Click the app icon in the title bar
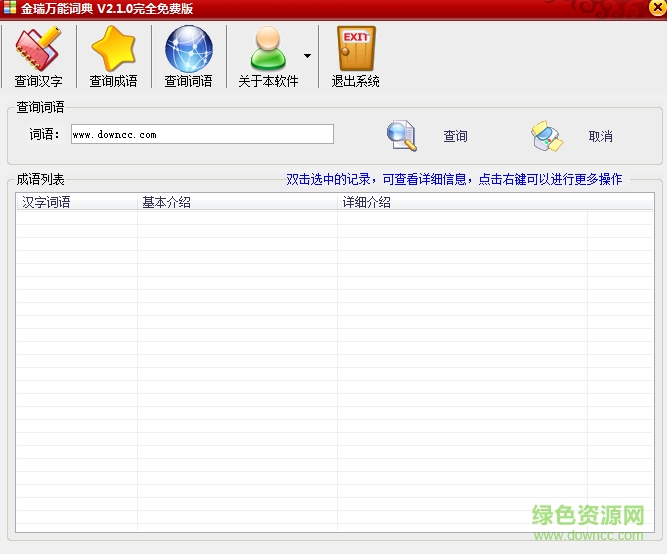 [9, 7]
